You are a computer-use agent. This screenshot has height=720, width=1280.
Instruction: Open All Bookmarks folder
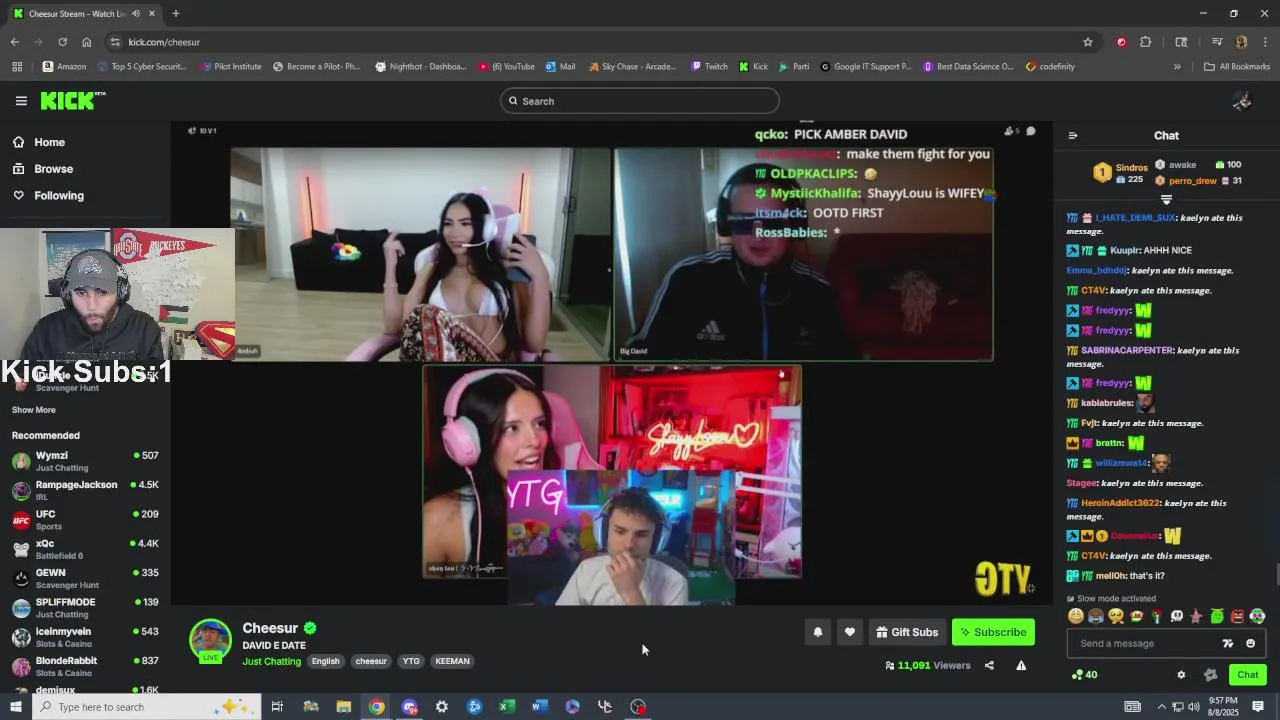pos(1236,67)
